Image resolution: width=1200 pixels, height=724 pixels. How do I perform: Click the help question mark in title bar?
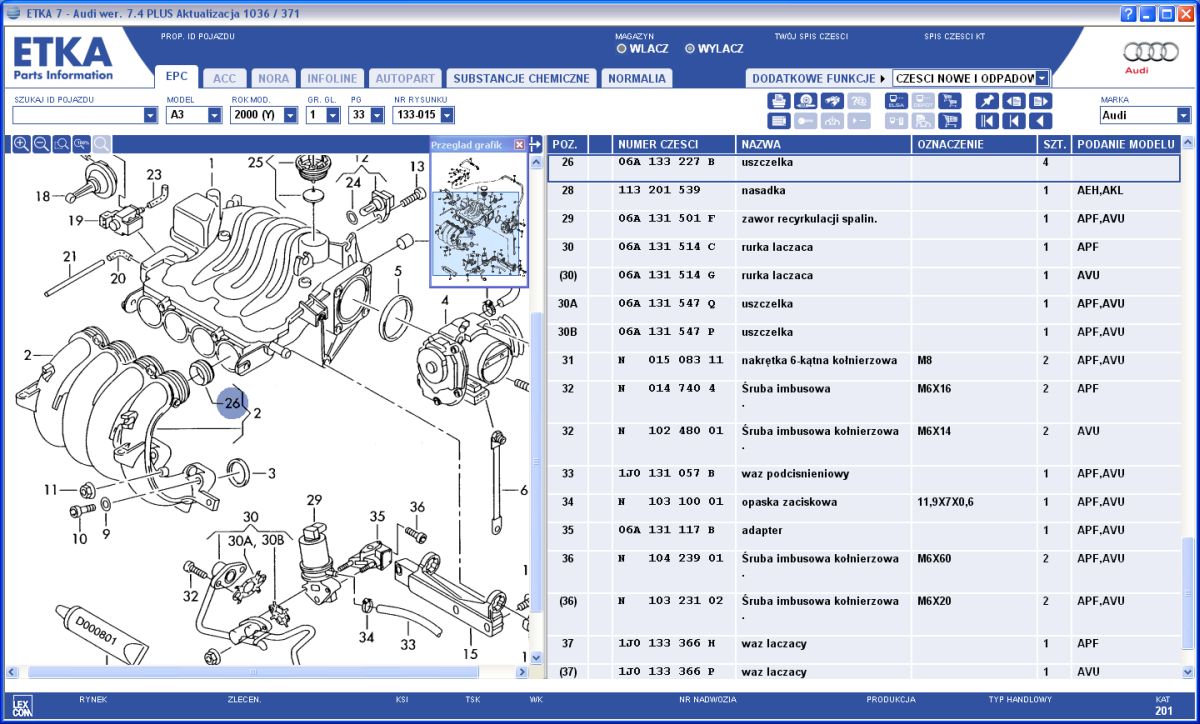1128,14
